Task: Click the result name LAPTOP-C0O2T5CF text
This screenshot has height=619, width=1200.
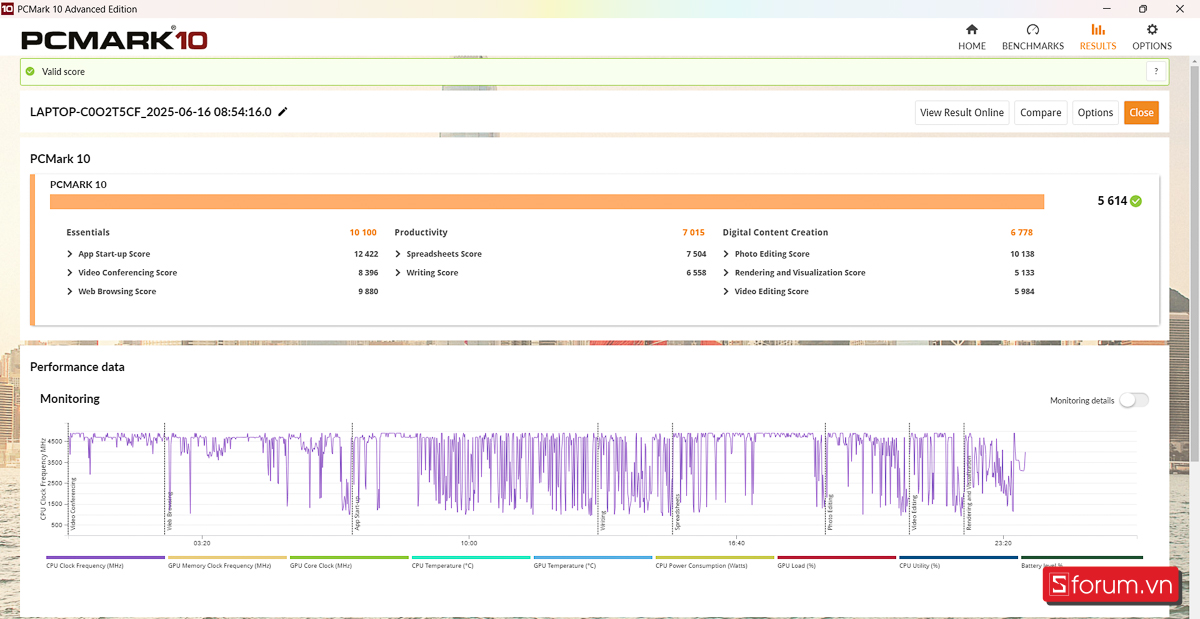Action: coord(150,112)
